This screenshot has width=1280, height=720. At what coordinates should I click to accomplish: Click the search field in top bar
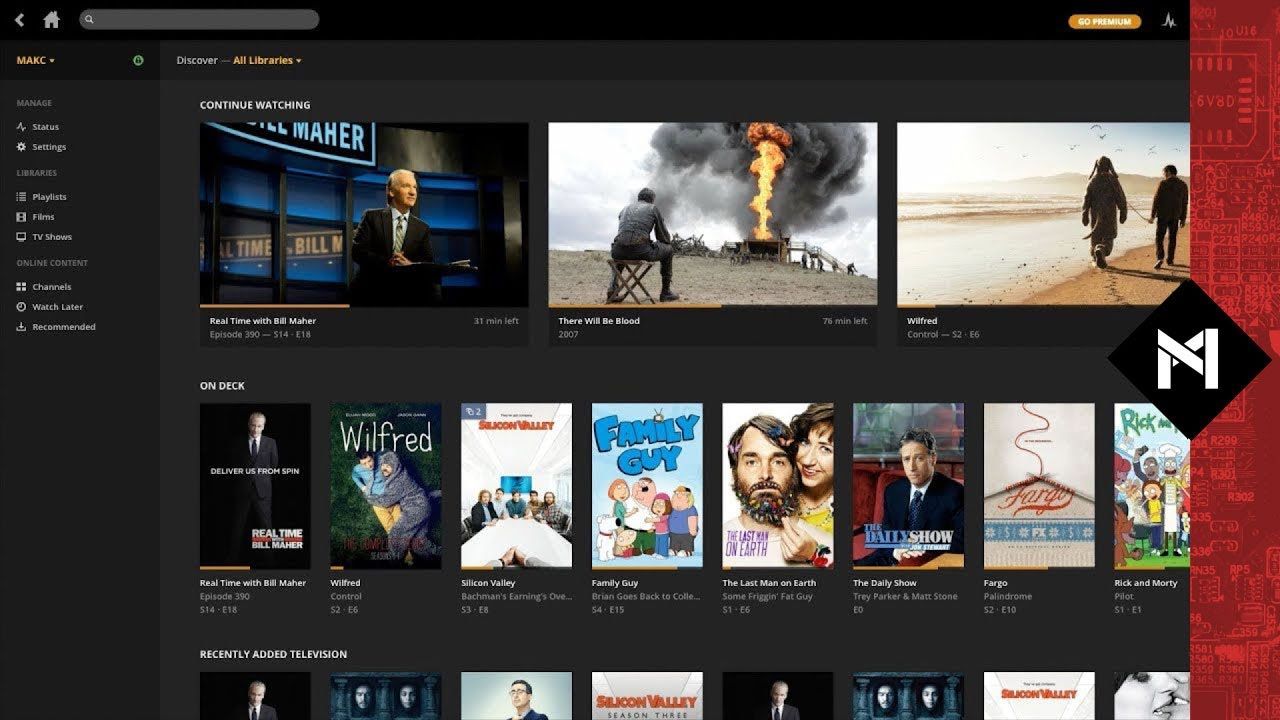(199, 19)
